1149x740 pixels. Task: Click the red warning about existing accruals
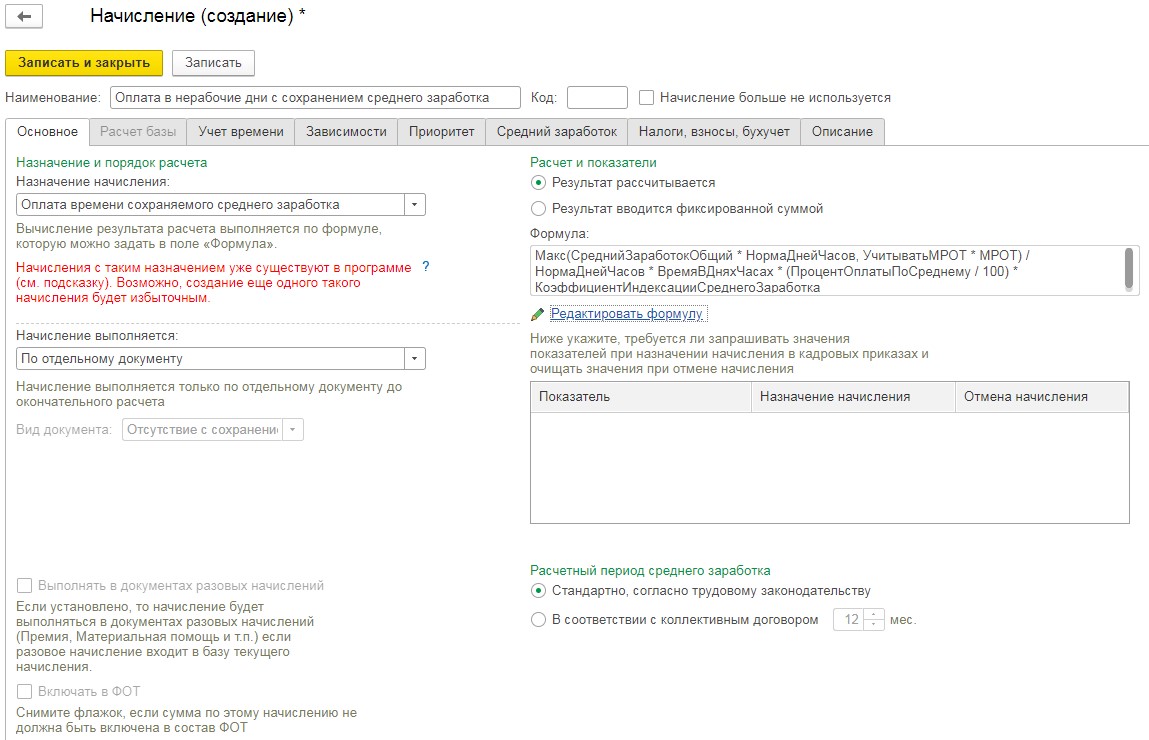point(213,282)
